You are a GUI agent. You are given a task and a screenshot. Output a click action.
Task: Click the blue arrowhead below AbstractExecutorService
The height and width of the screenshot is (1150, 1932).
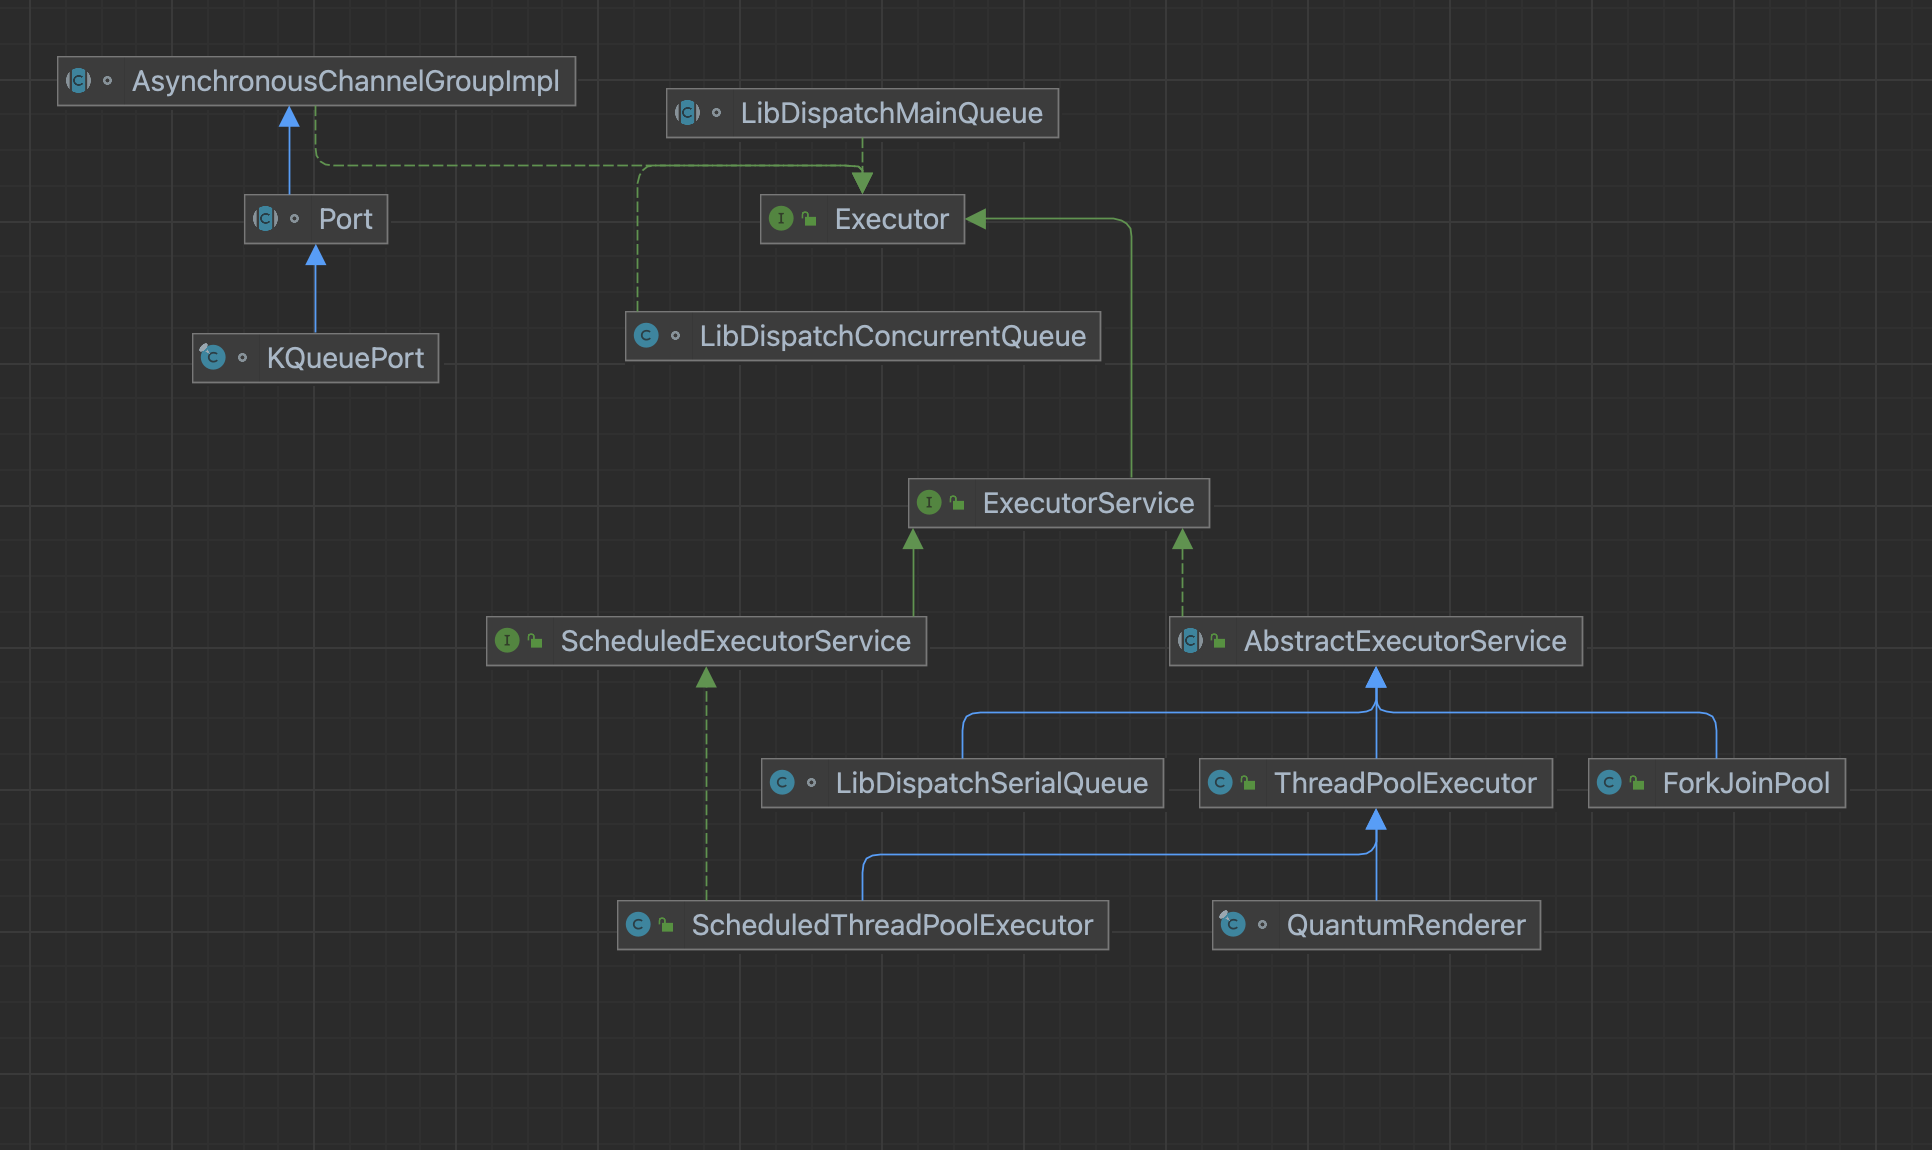pos(1376,679)
